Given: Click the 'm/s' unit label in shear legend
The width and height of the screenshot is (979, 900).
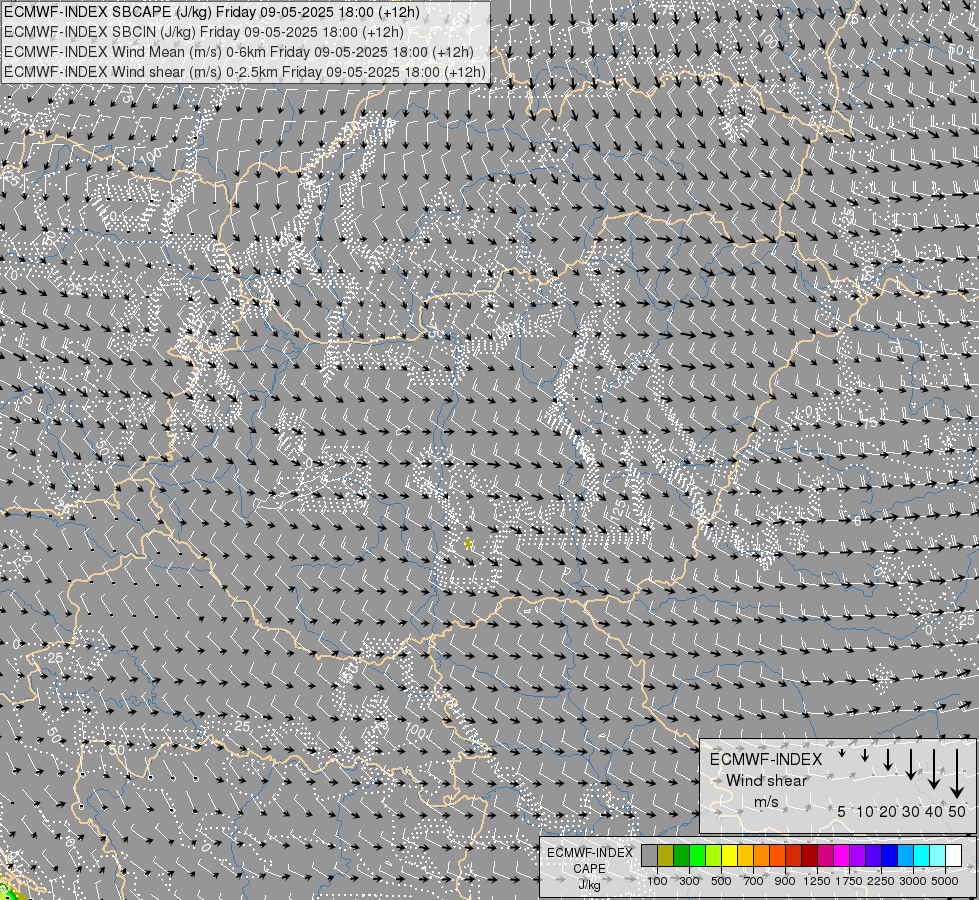Looking at the screenshot, I should (766, 801).
